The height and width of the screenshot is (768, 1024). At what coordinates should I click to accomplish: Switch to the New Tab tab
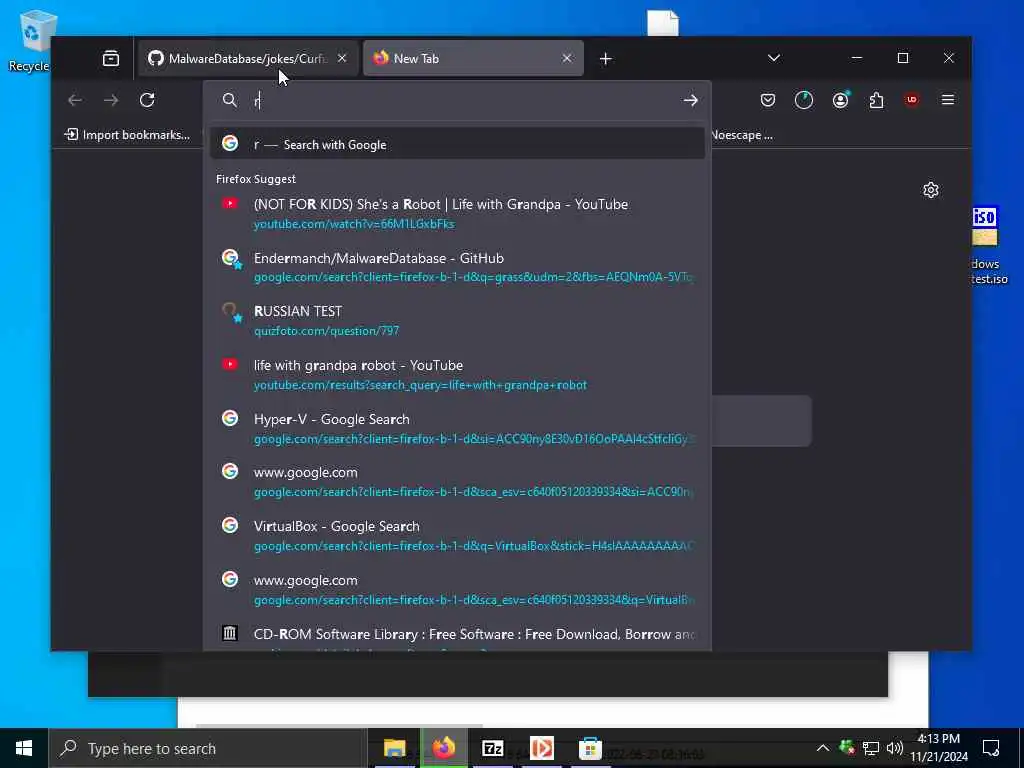tap(473, 59)
